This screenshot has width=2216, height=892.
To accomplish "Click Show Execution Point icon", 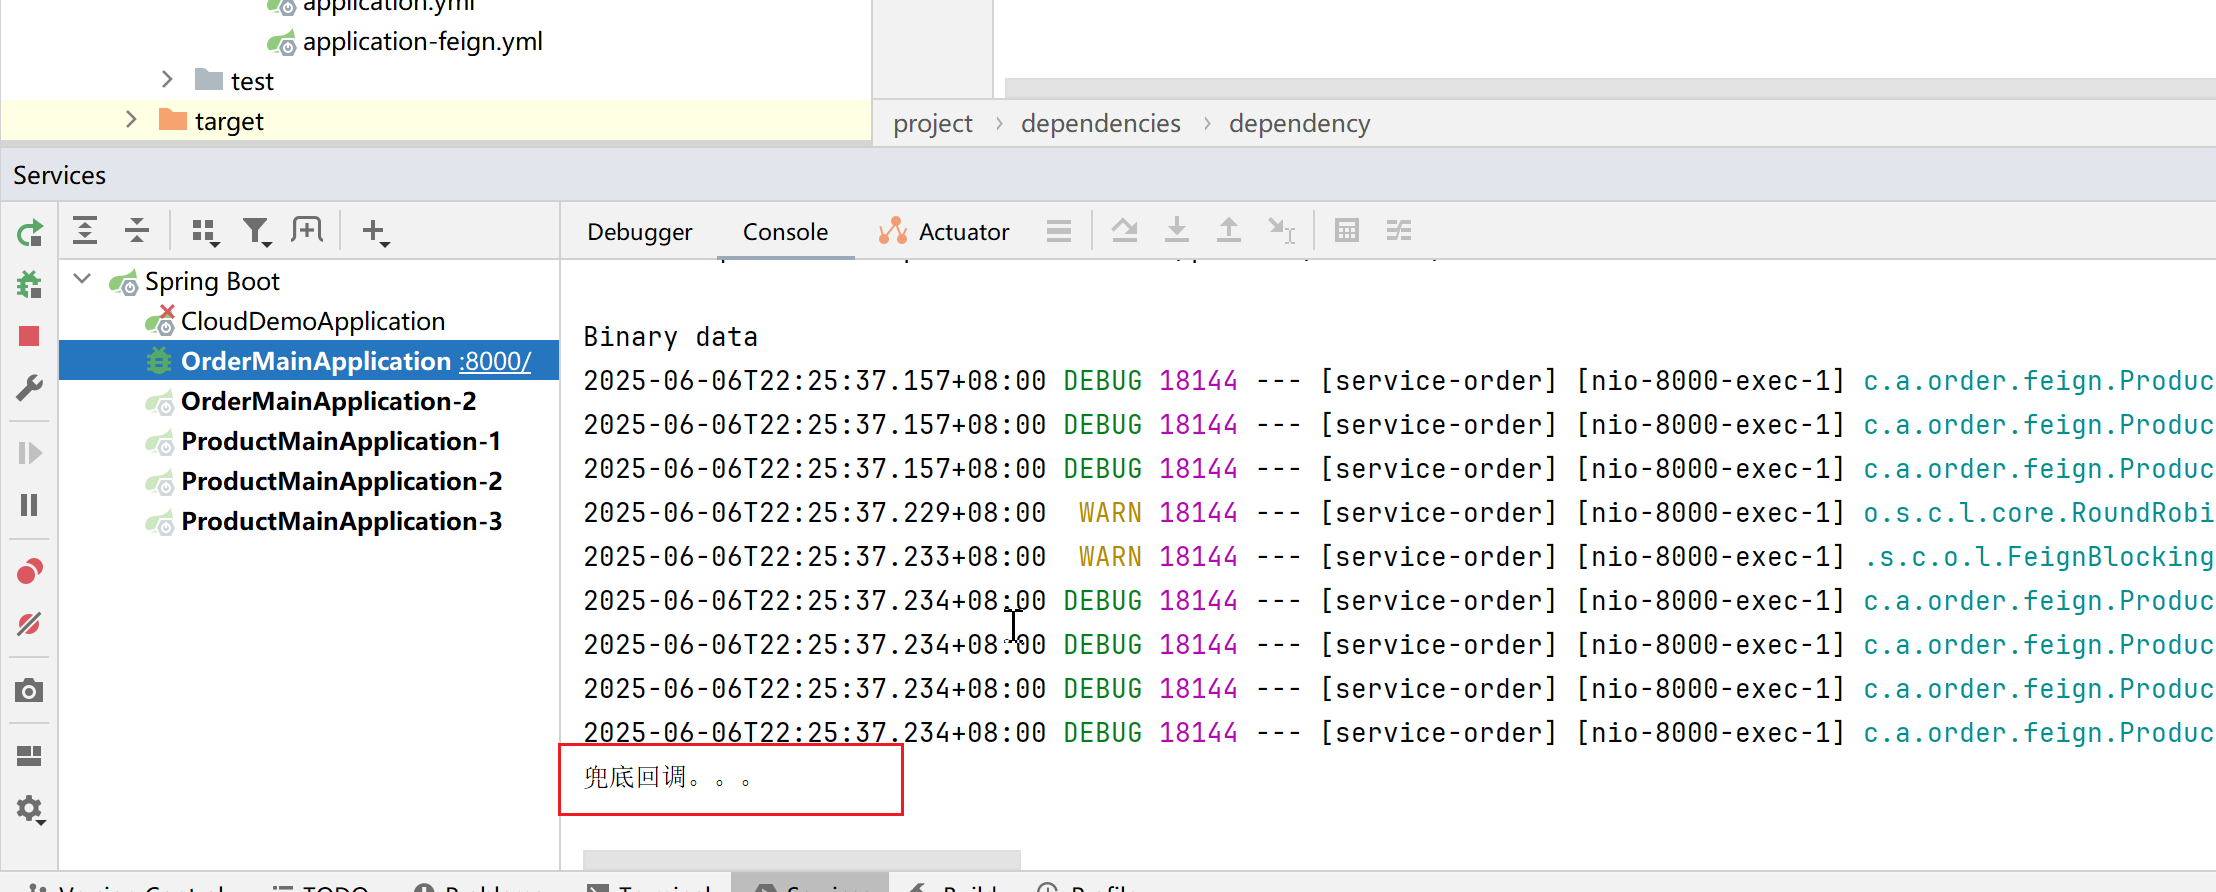I will pyautogui.click(x=1125, y=231).
